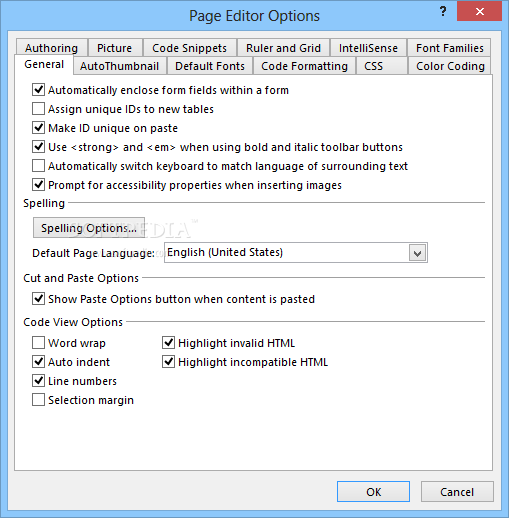
Task: Open the Code Formatting tab
Action: pyautogui.click(x=304, y=66)
